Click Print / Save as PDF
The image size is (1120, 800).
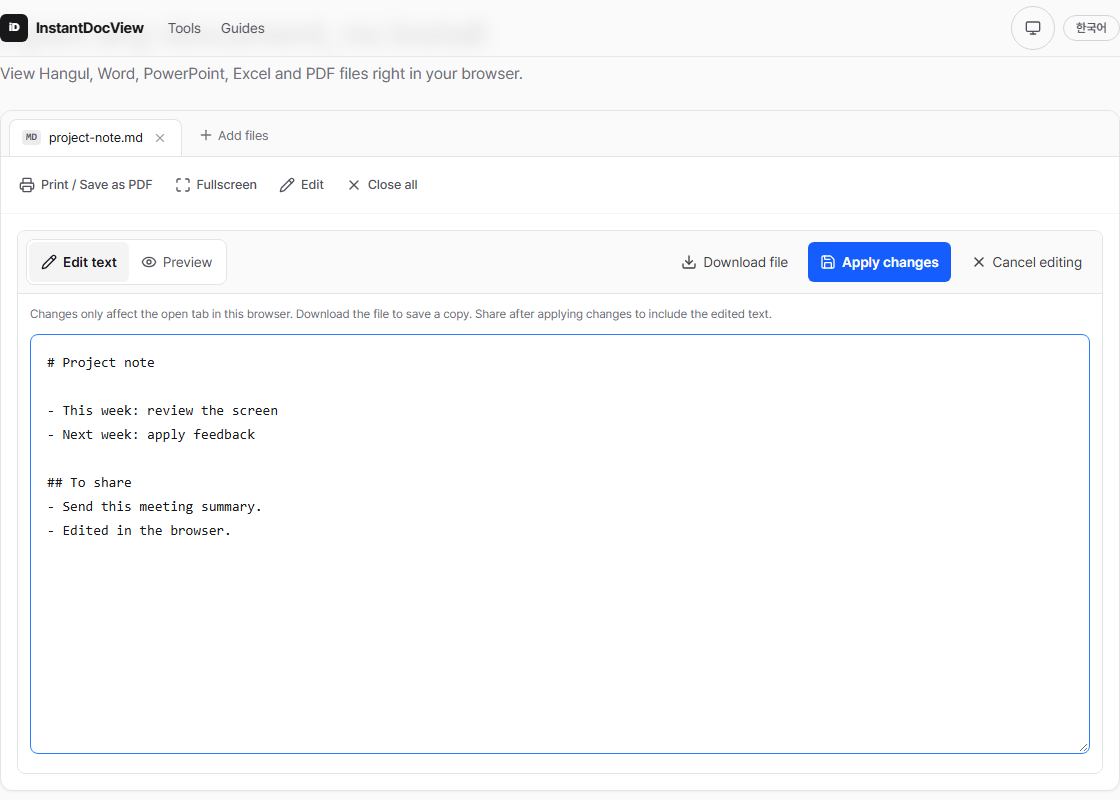coord(86,185)
